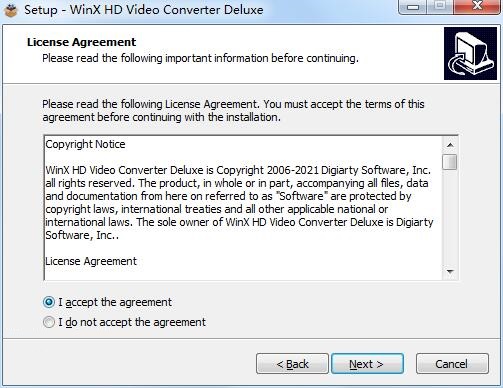Close the WinX setup window
This screenshot has width=503, height=388.
tap(477, 6)
